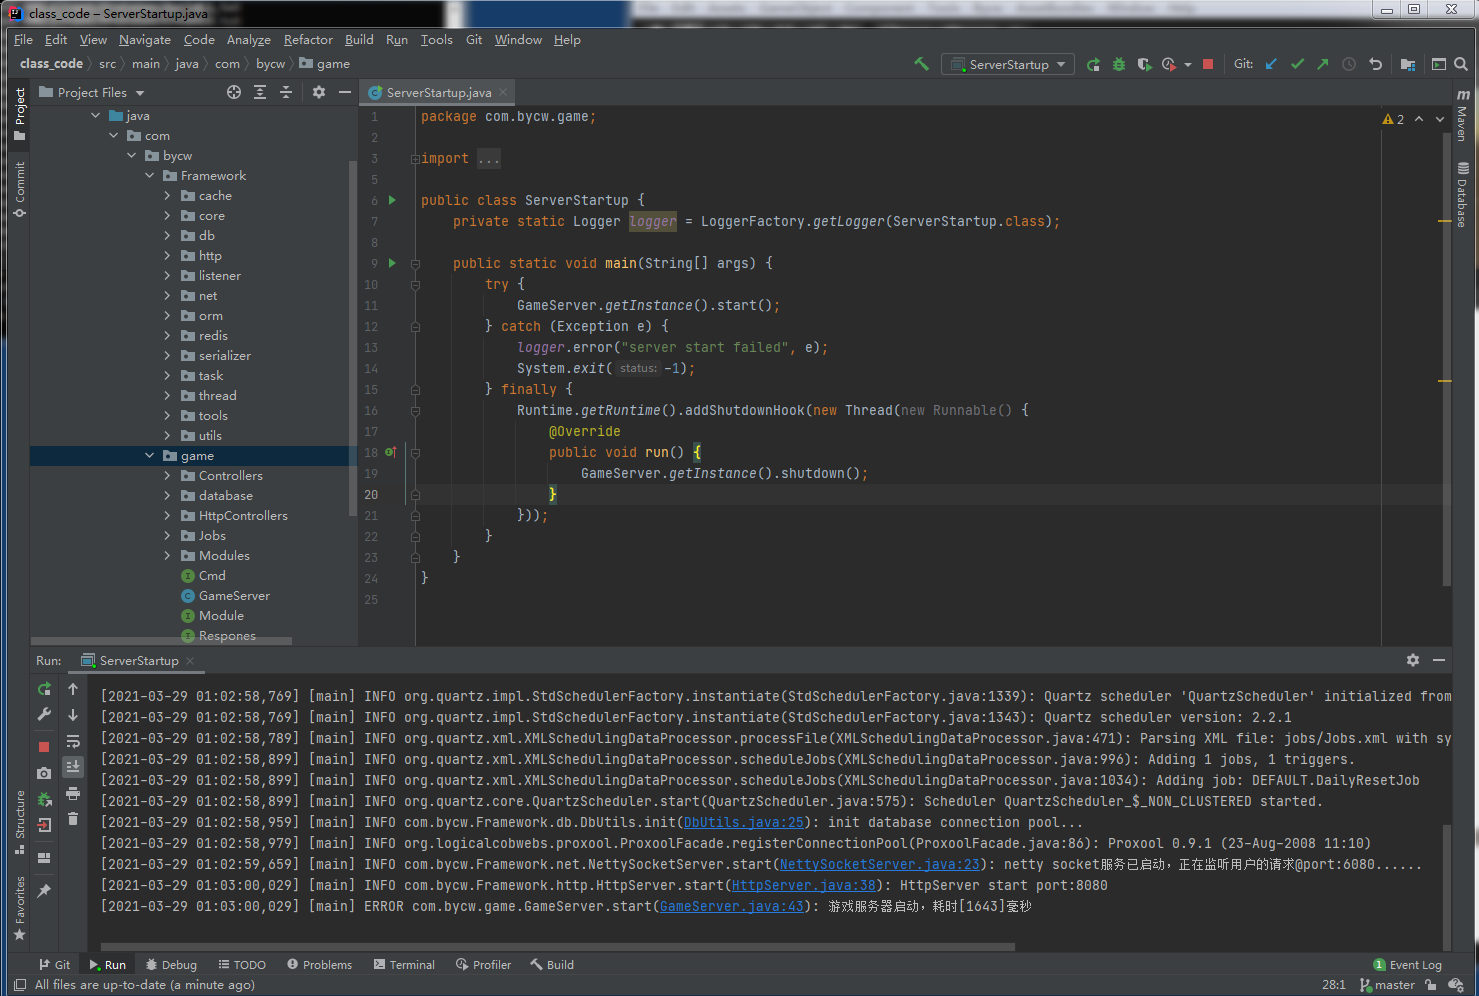The height and width of the screenshot is (996, 1479).
Task: Open the Tools menu
Action: (x=436, y=40)
